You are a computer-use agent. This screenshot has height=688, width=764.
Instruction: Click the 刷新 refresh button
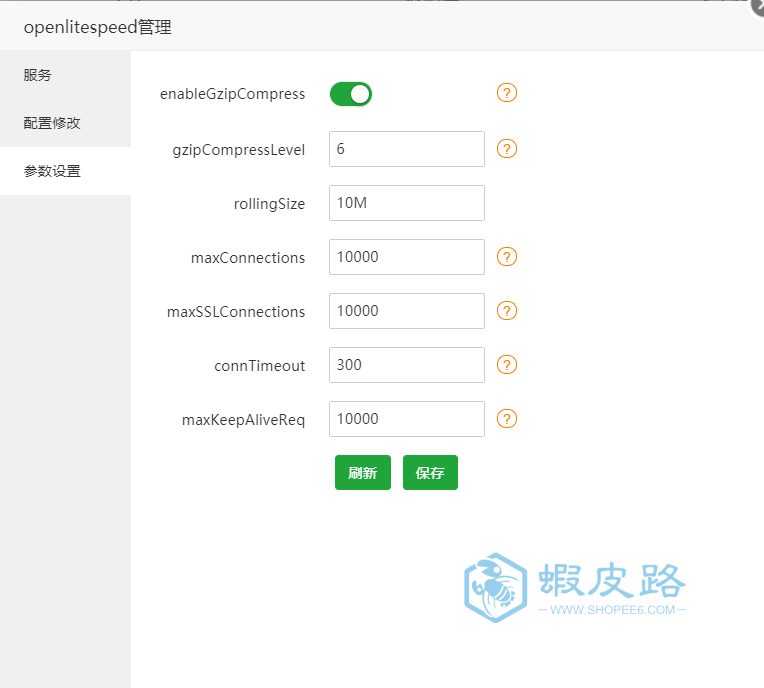pos(363,473)
